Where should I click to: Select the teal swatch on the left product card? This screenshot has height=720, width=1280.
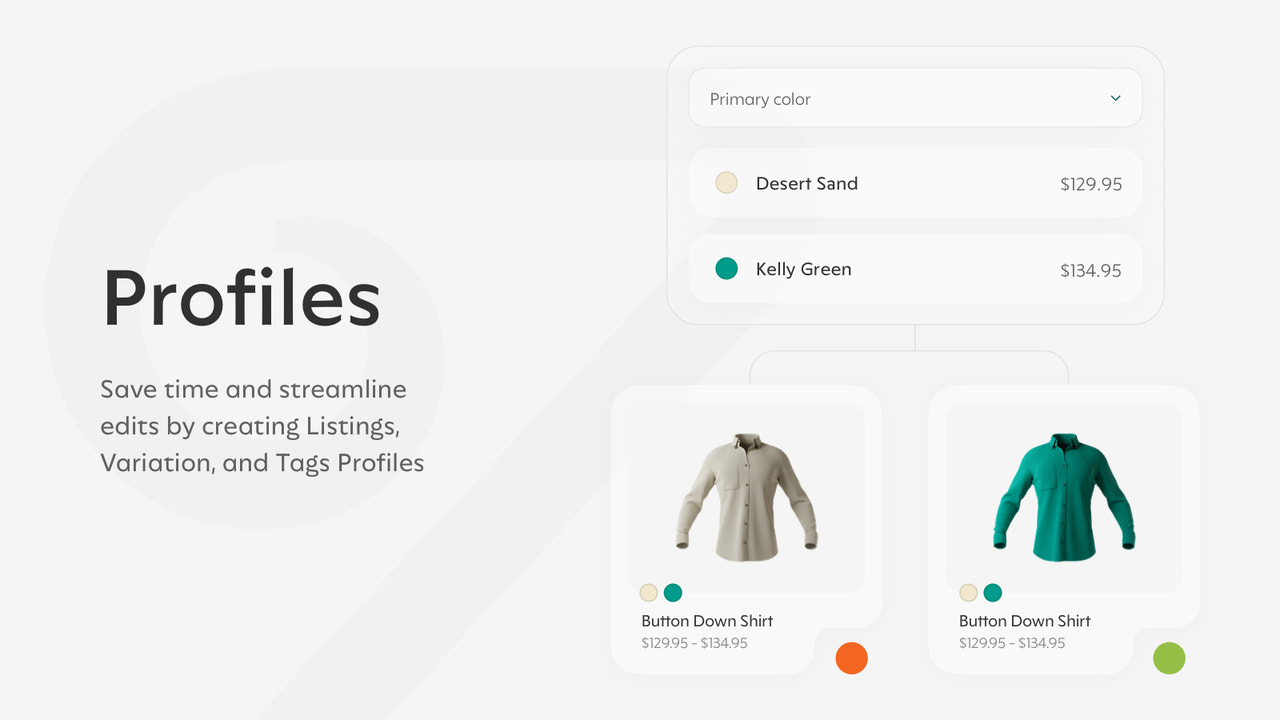pos(673,592)
